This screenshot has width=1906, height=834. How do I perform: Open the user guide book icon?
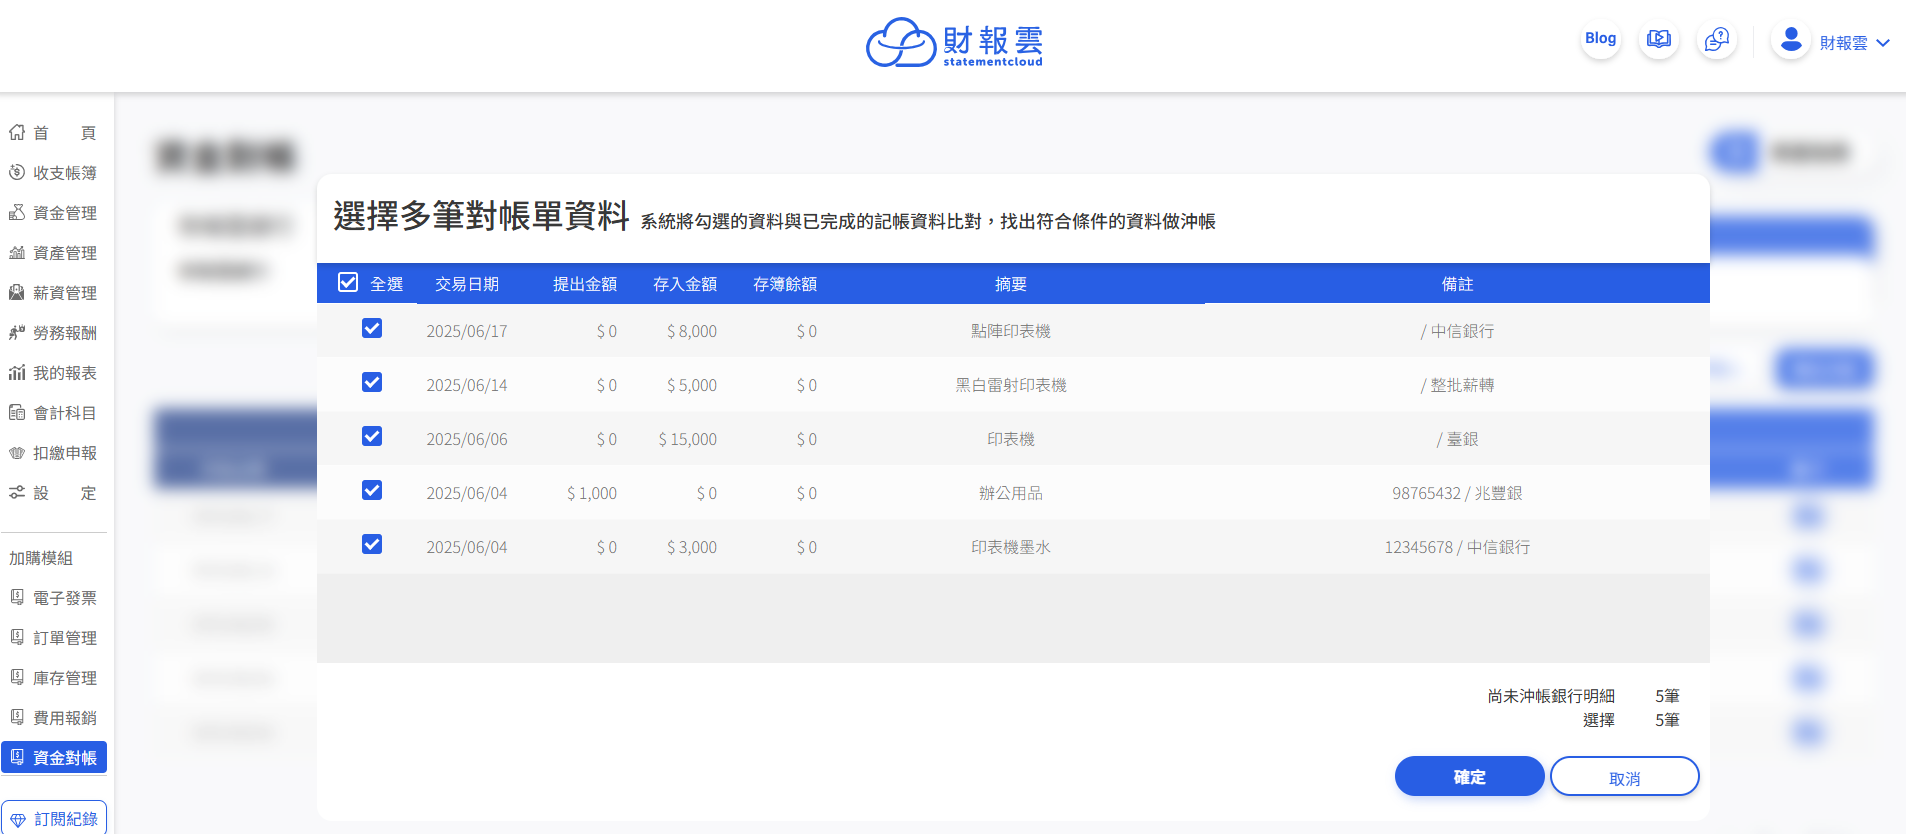point(1659,39)
